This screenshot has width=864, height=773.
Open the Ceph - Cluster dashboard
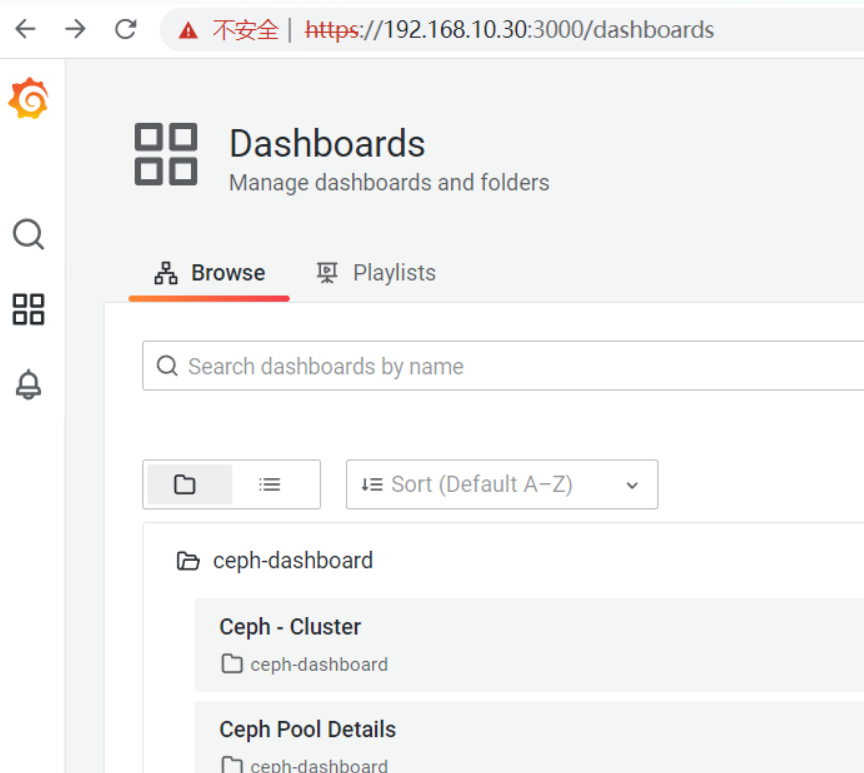pos(290,627)
